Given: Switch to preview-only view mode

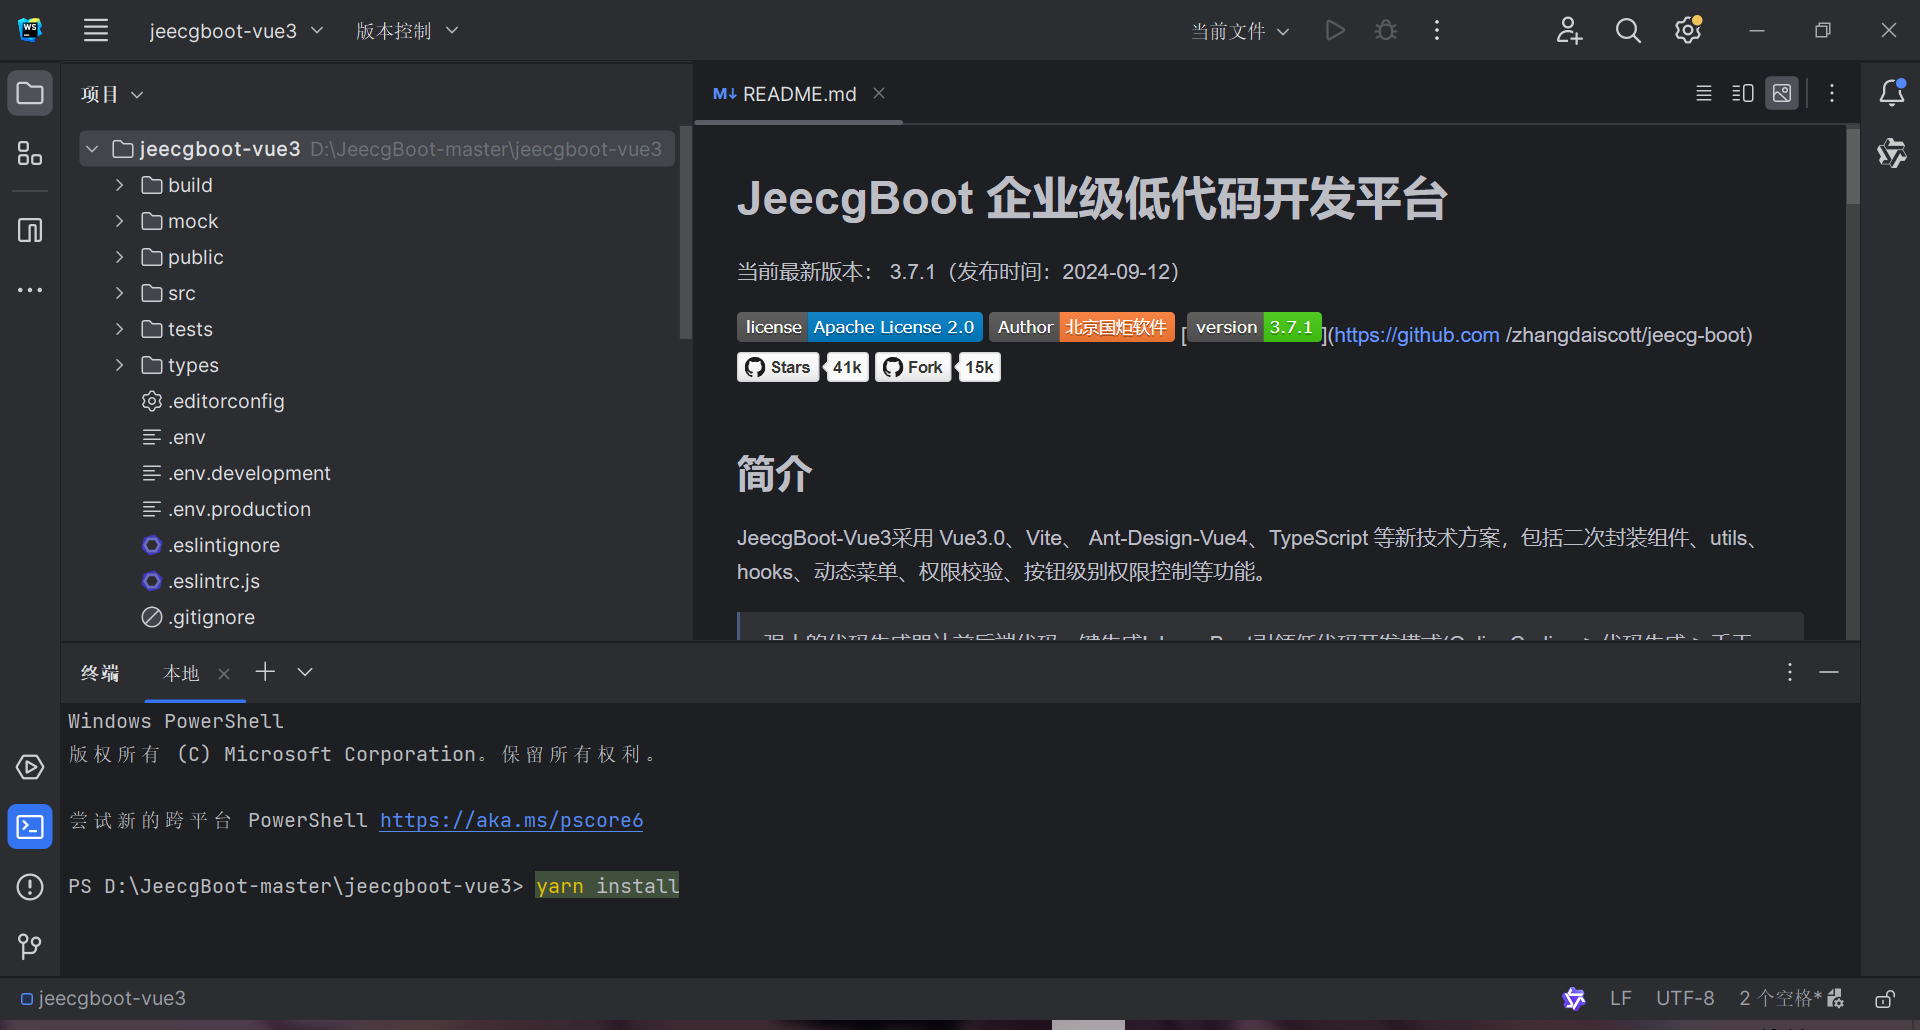Looking at the screenshot, I should coord(1782,93).
